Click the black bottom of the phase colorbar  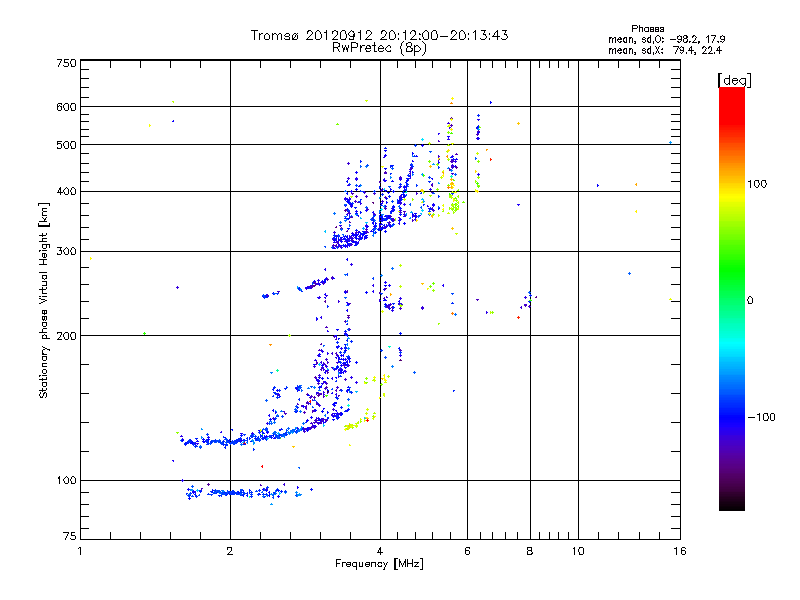[732, 503]
